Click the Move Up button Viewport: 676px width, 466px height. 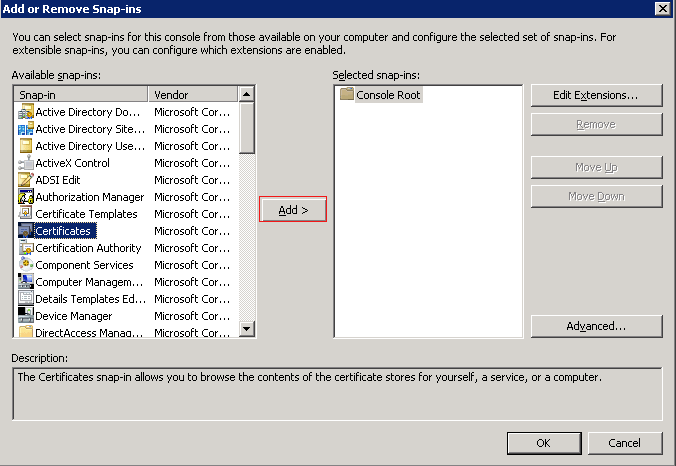(x=597, y=167)
